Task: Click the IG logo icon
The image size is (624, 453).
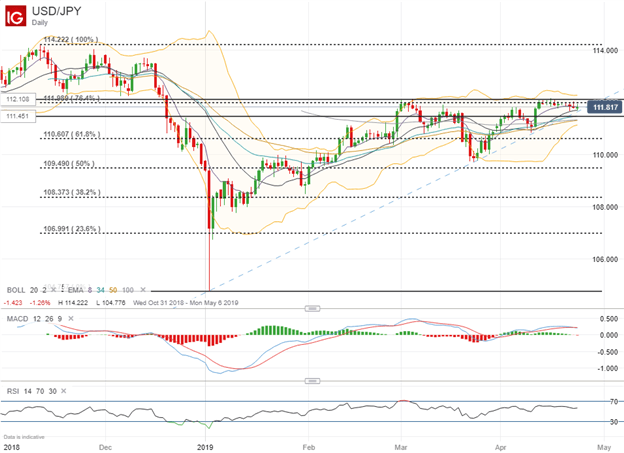Action: (x=16, y=16)
